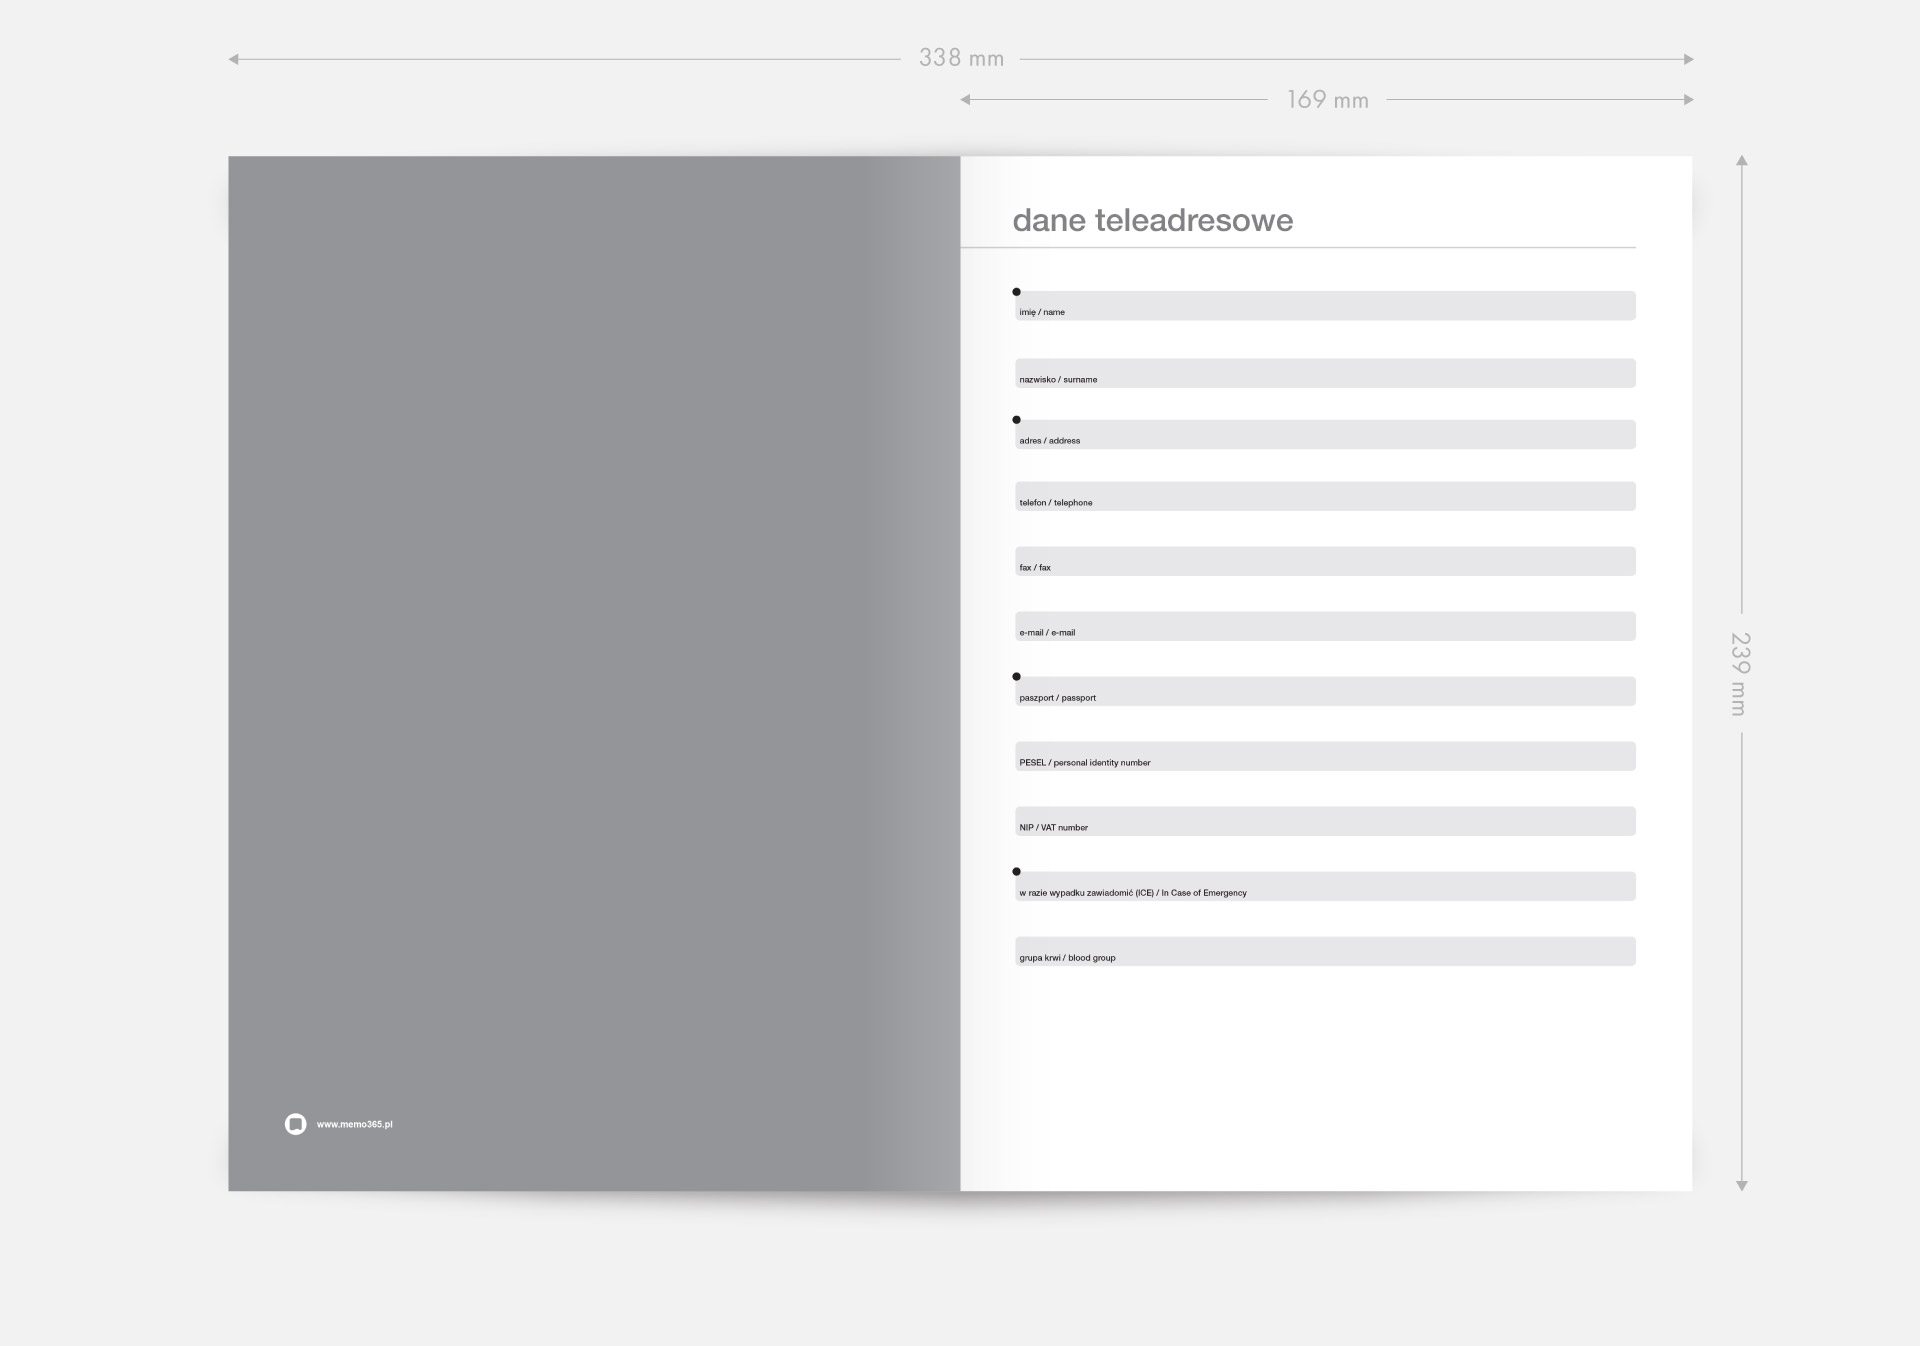Screen dimensions: 1920x1346
Task: Click the PESEL personal identity number field
Action: pos(1325,756)
